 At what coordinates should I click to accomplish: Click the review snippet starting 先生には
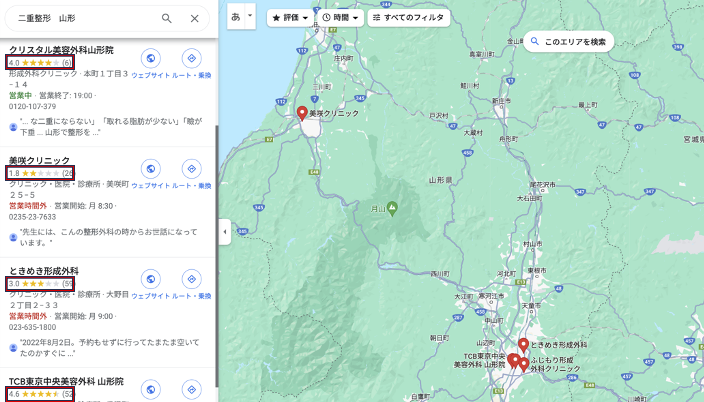[x=108, y=237]
